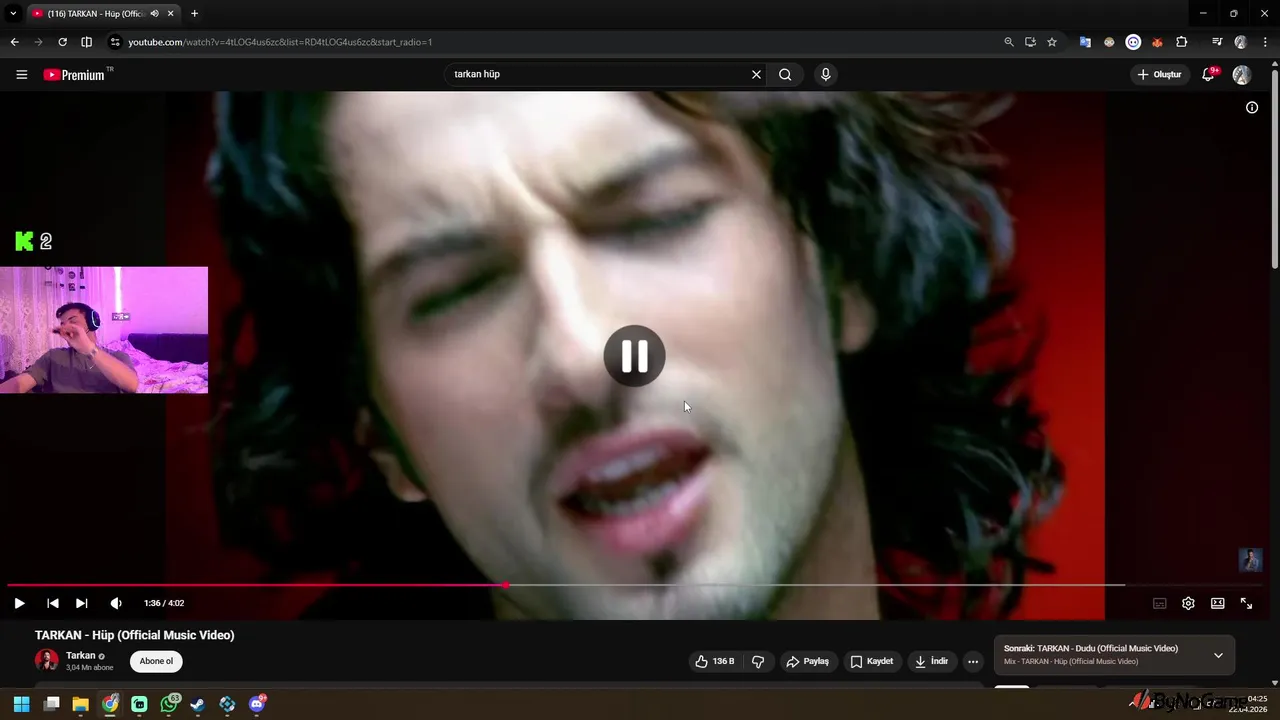
Task: Open the fox MetaMask extension icon
Action: point(1157,42)
